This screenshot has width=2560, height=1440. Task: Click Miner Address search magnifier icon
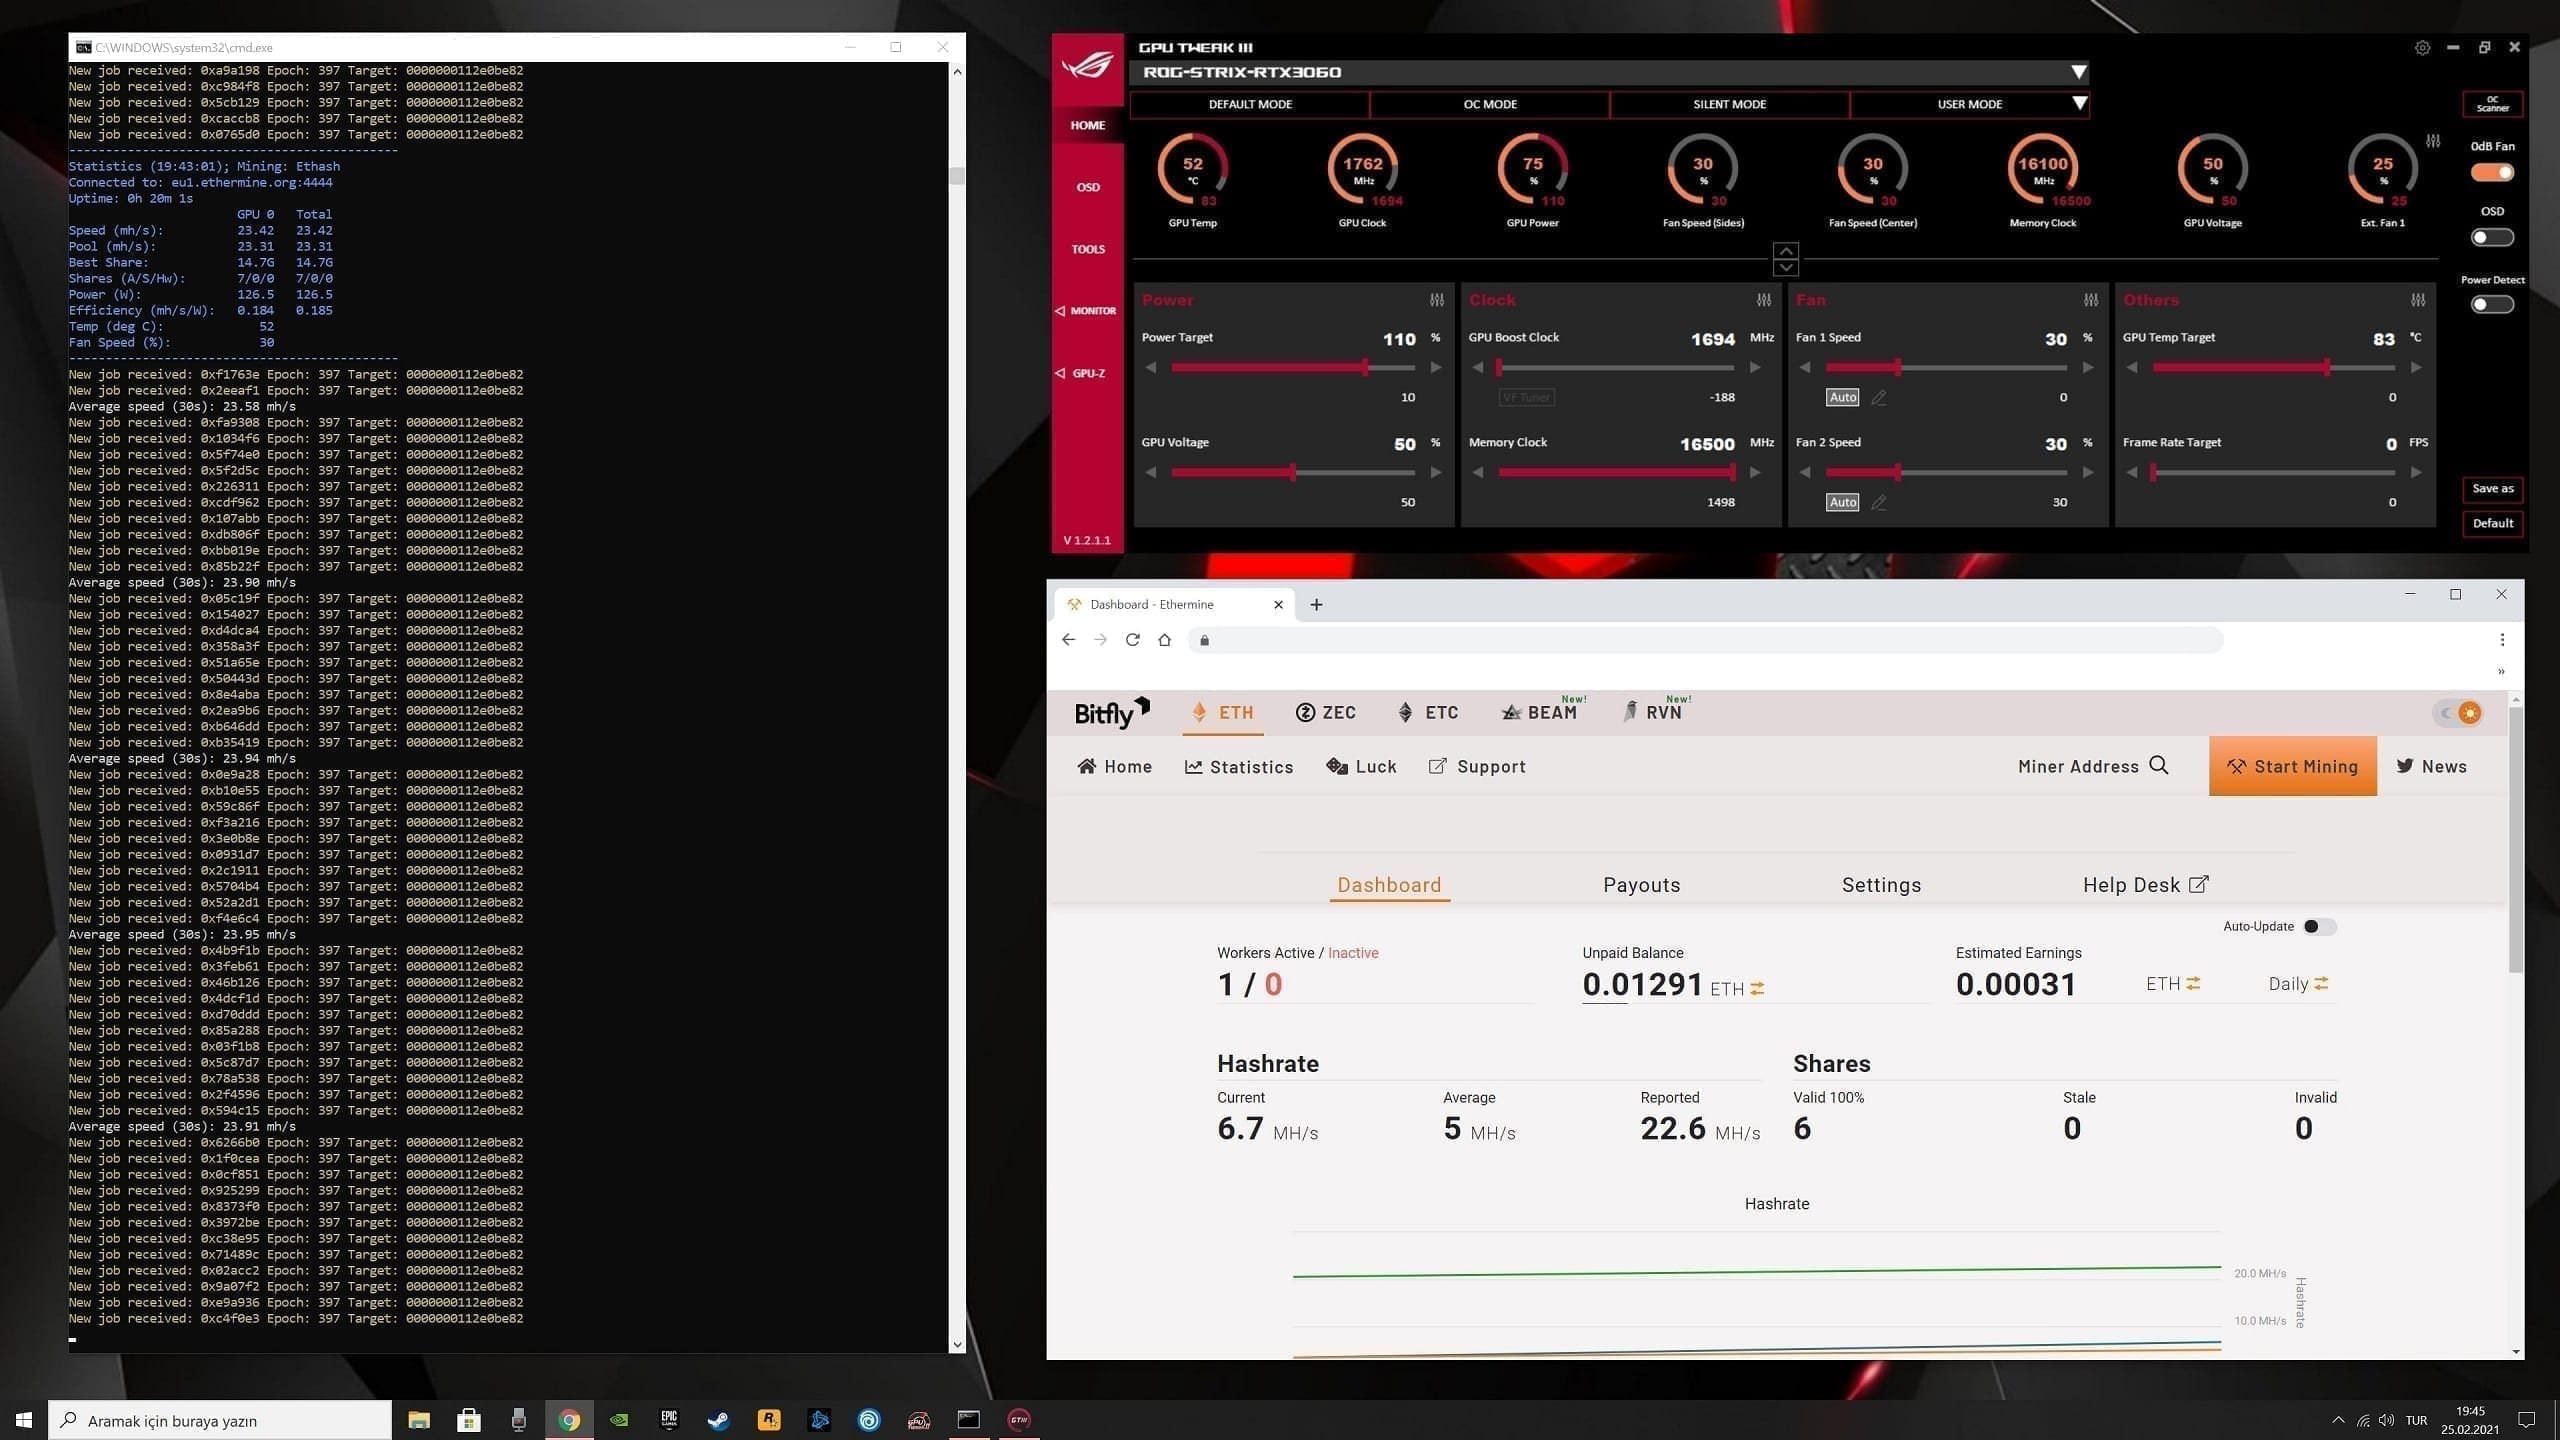2159,766
